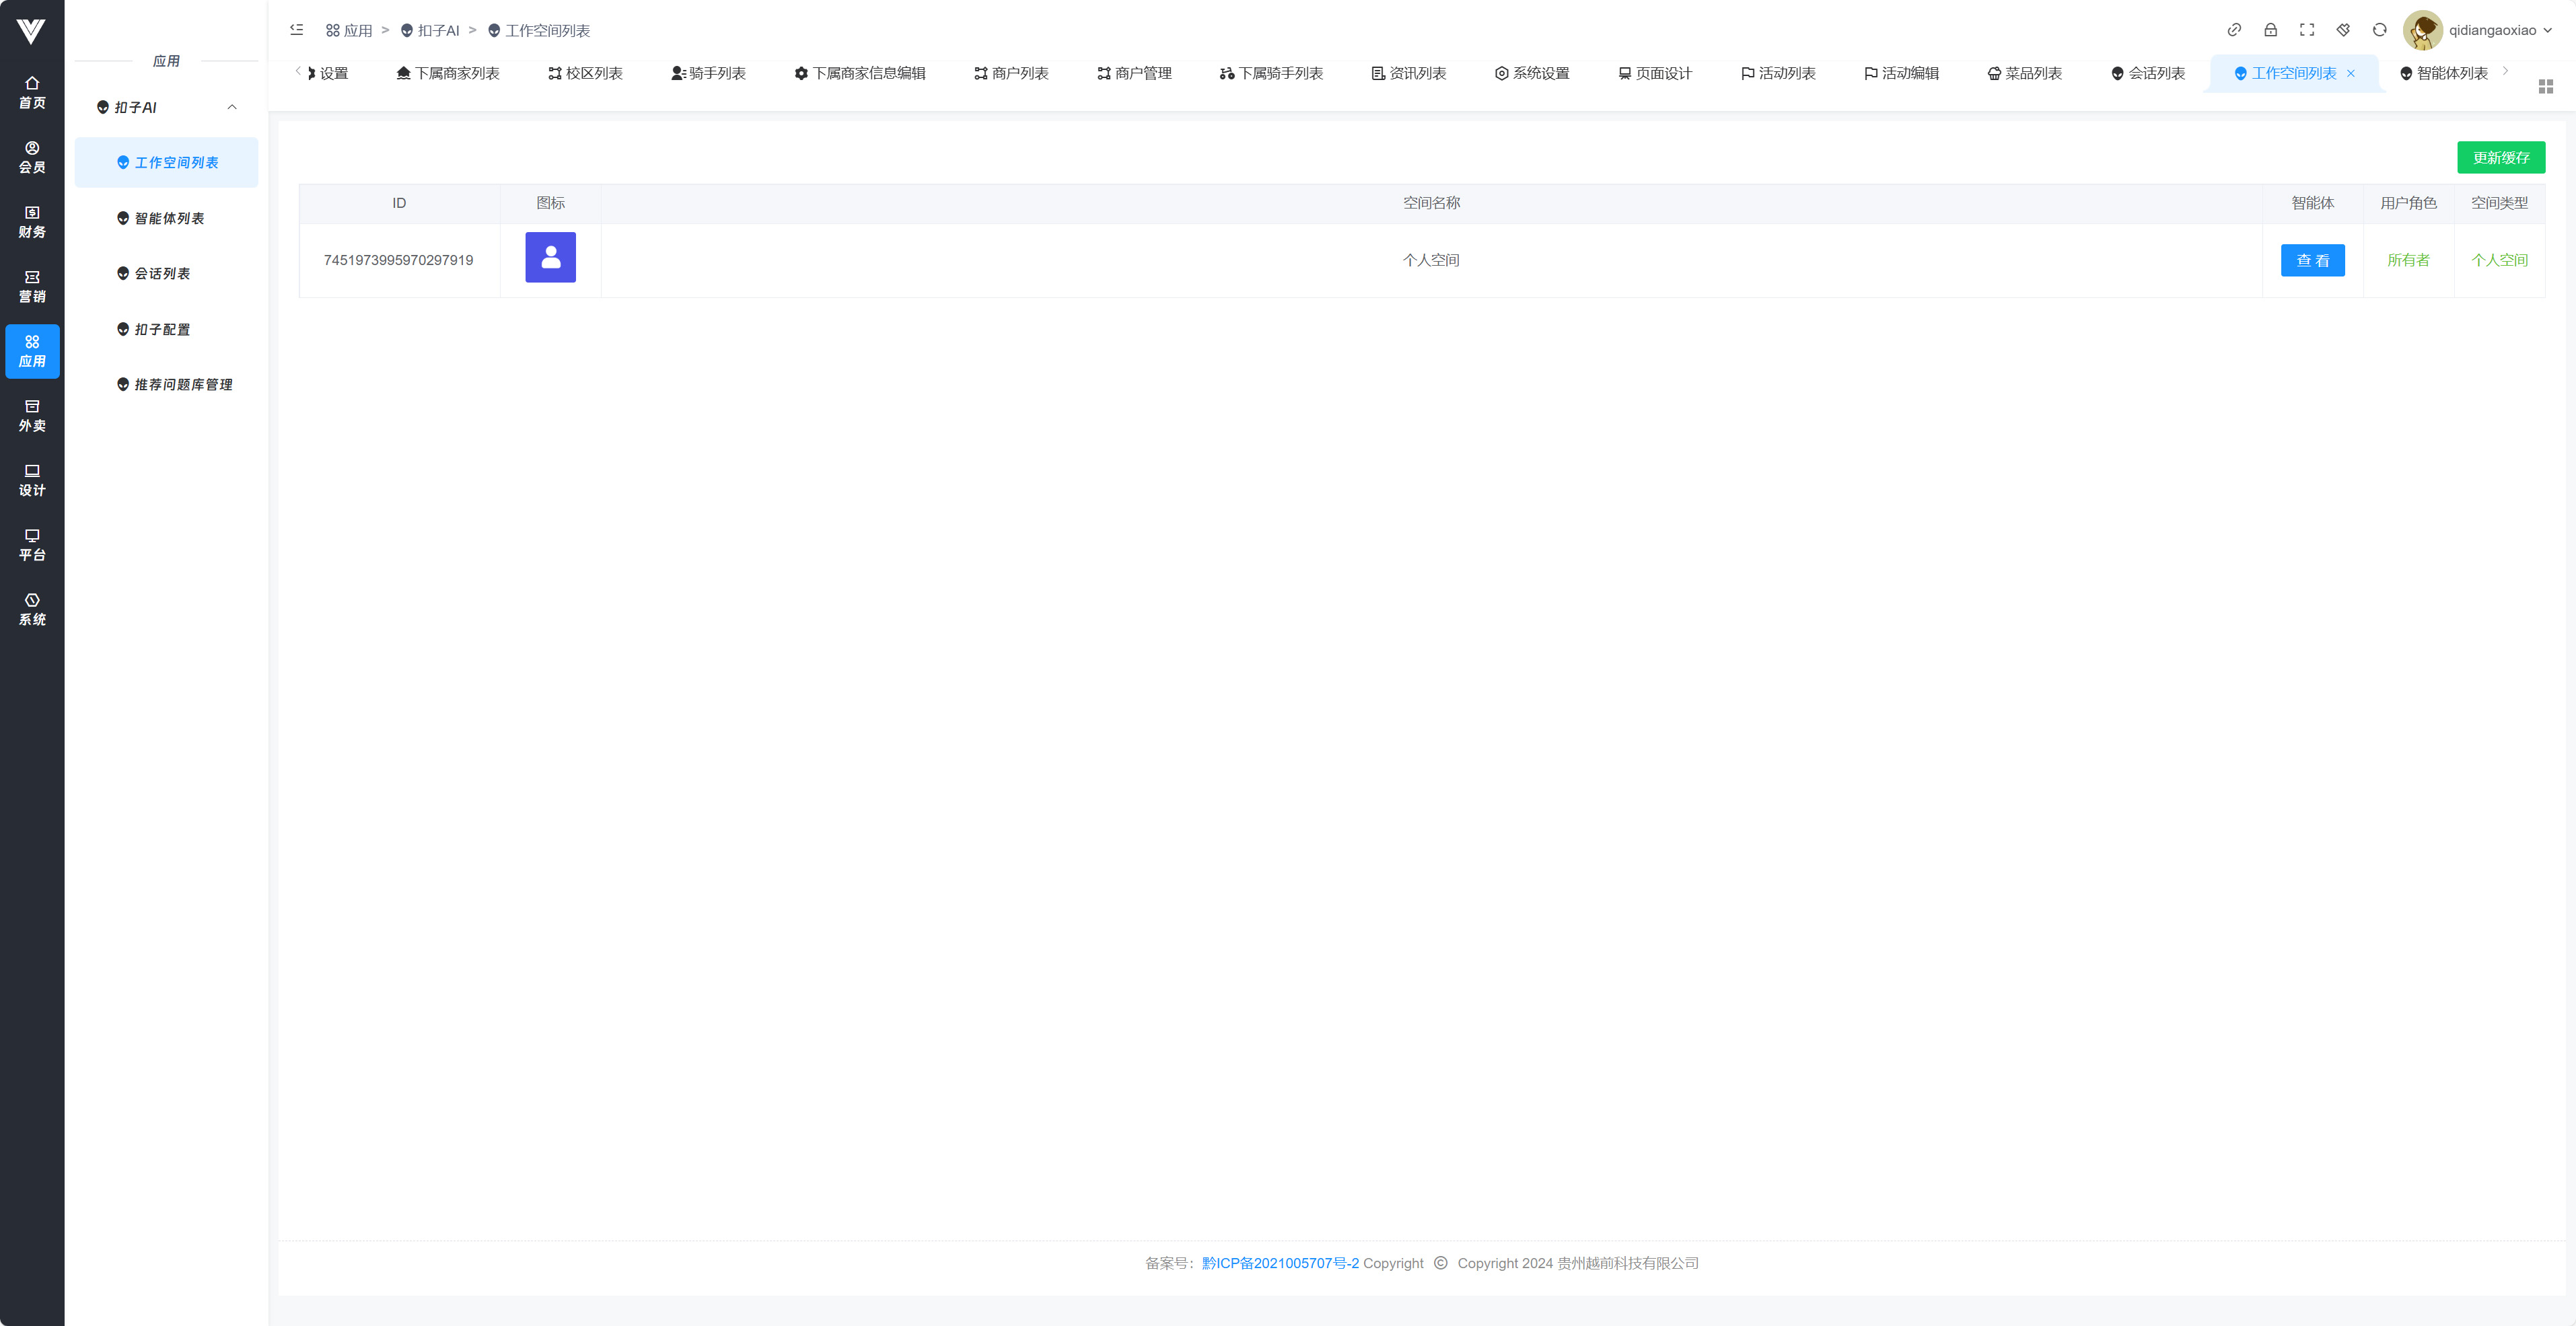Click the 更新缓存 button
The width and height of the screenshot is (2576, 1326).
click(2501, 157)
